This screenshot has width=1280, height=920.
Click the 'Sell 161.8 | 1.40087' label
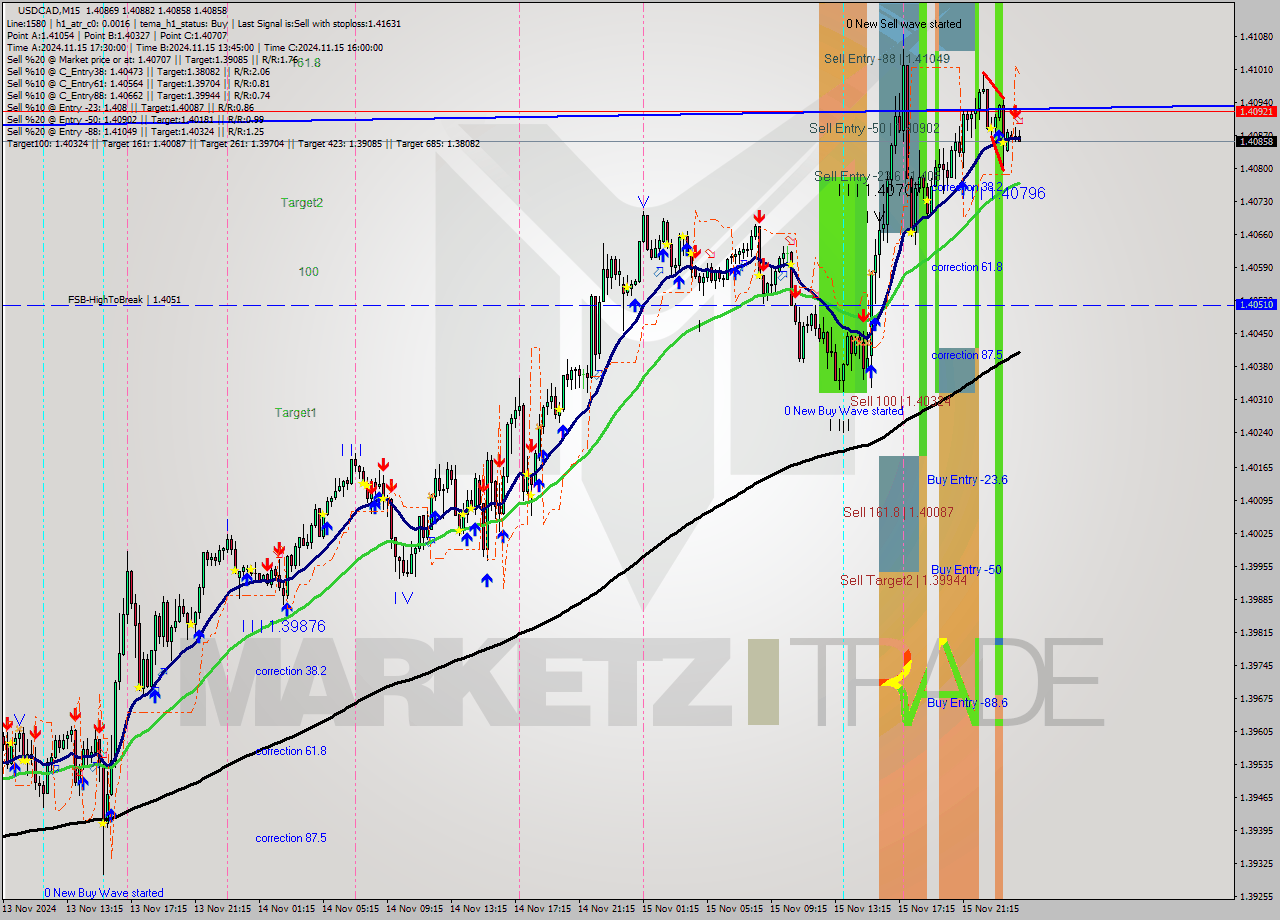tap(897, 512)
